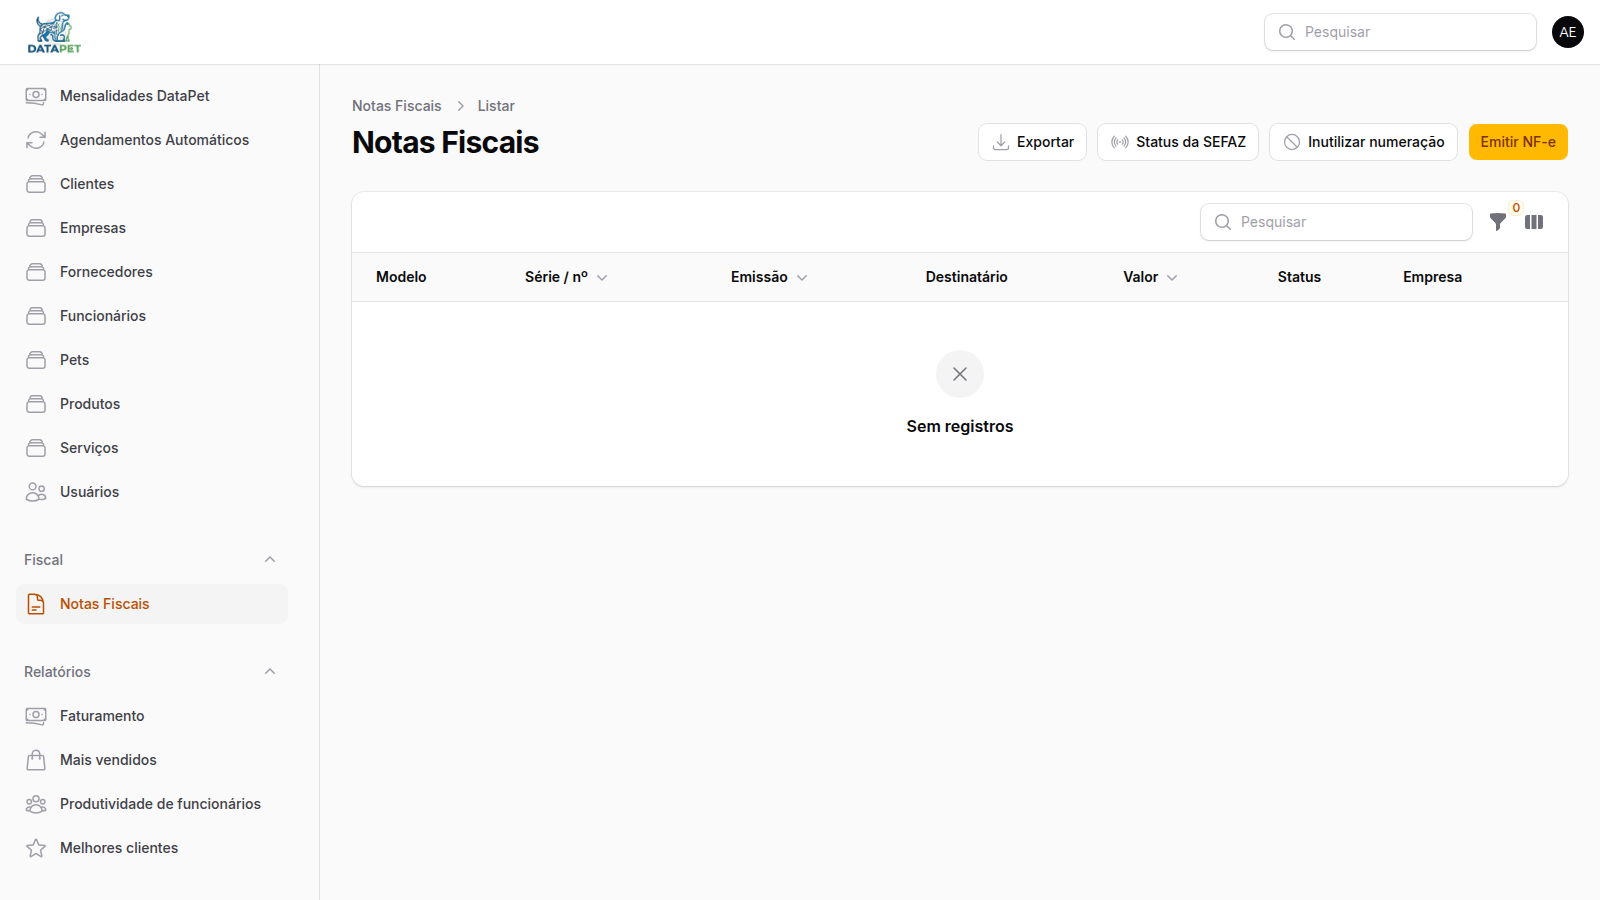Click the Pets sidebar icon
Screen dimensions: 1600x900
pos(36,360)
